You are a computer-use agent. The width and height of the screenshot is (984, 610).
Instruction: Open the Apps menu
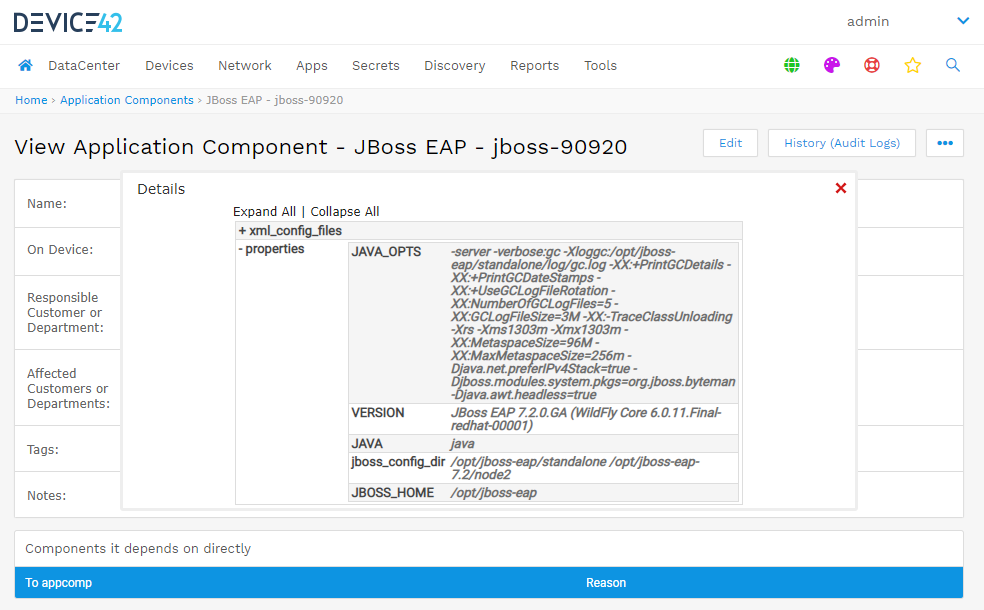[312, 65]
